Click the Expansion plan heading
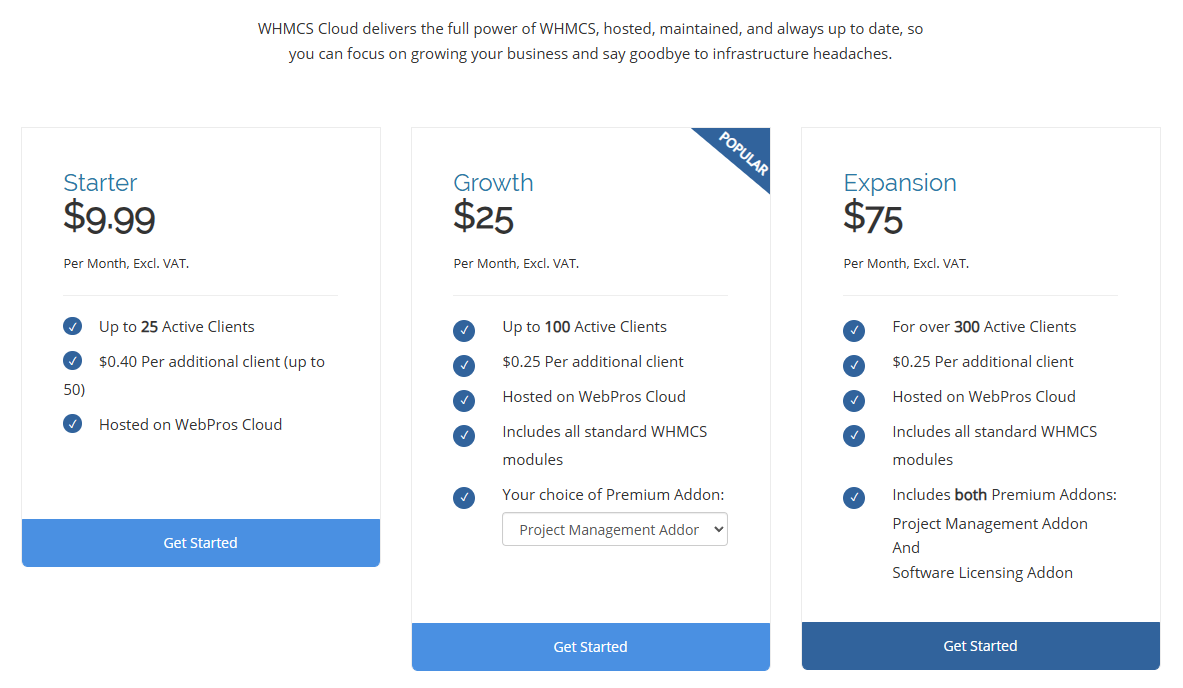 pos(899,183)
